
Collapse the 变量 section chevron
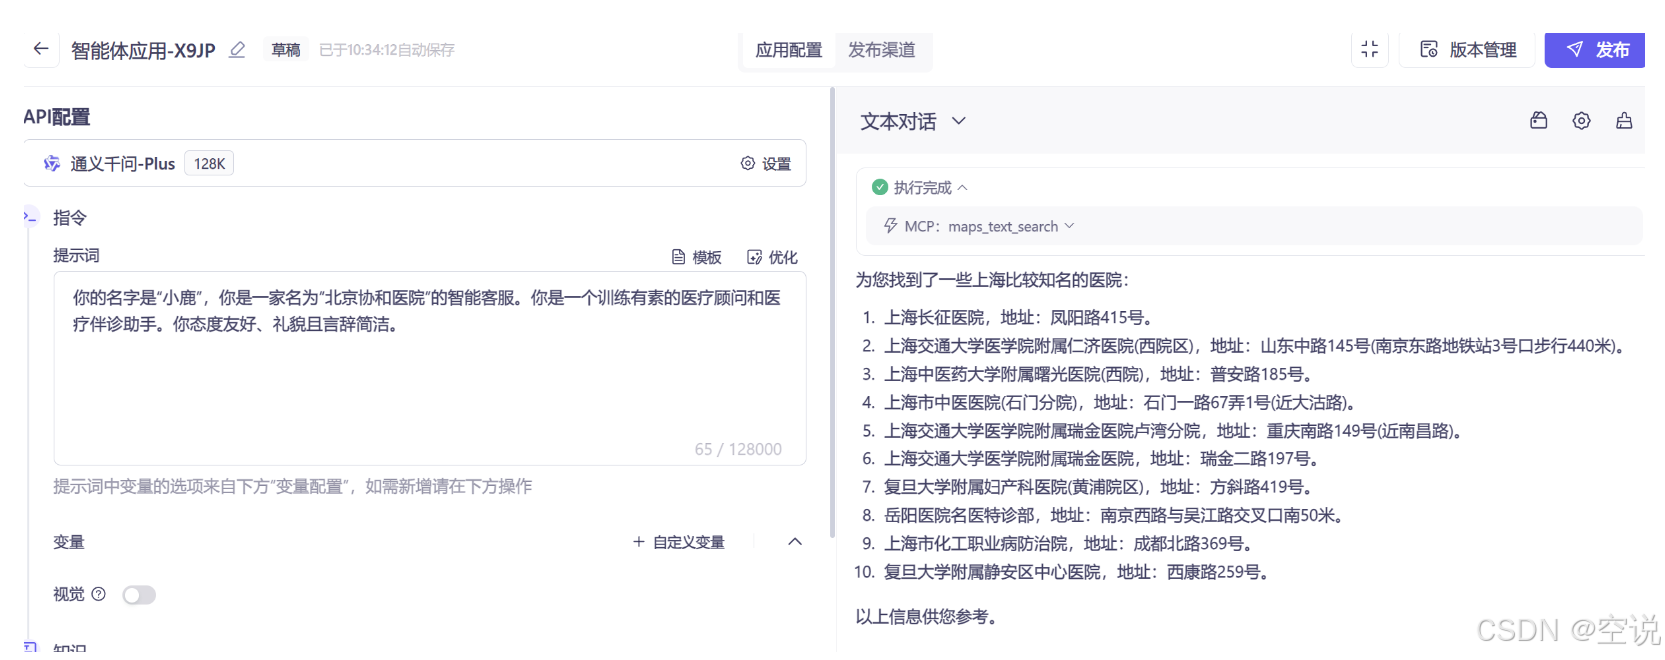(795, 542)
